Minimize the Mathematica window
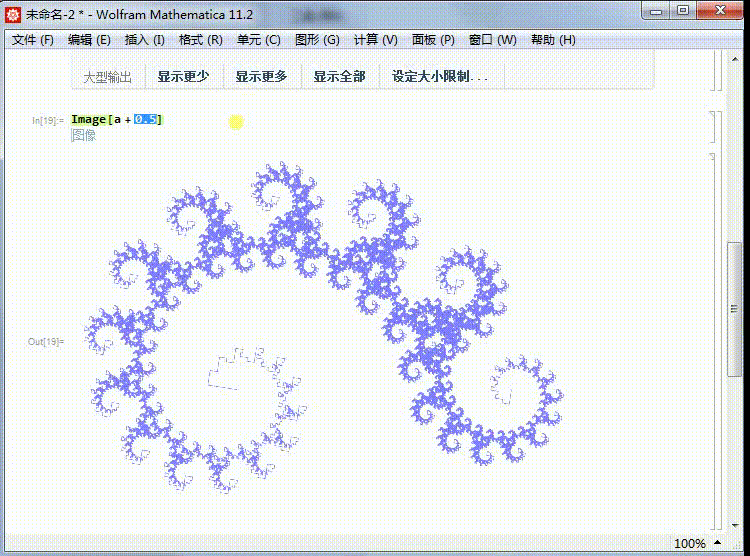 pos(656,11)
